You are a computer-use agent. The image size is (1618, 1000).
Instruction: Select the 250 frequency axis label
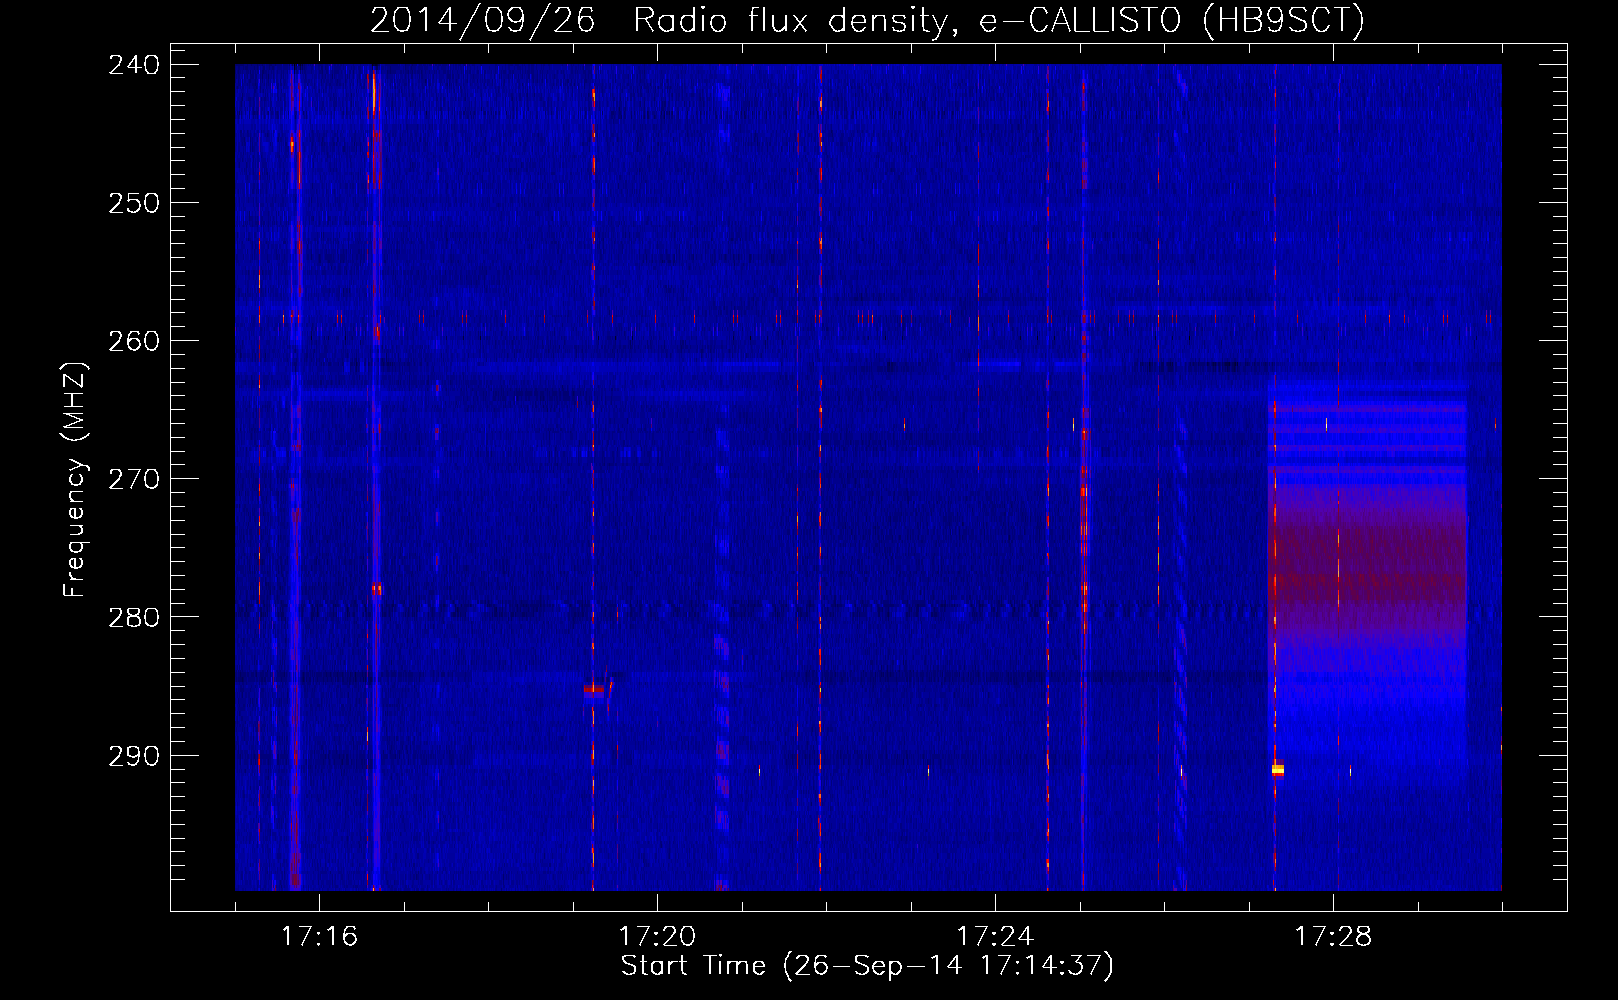click(133, 203)
